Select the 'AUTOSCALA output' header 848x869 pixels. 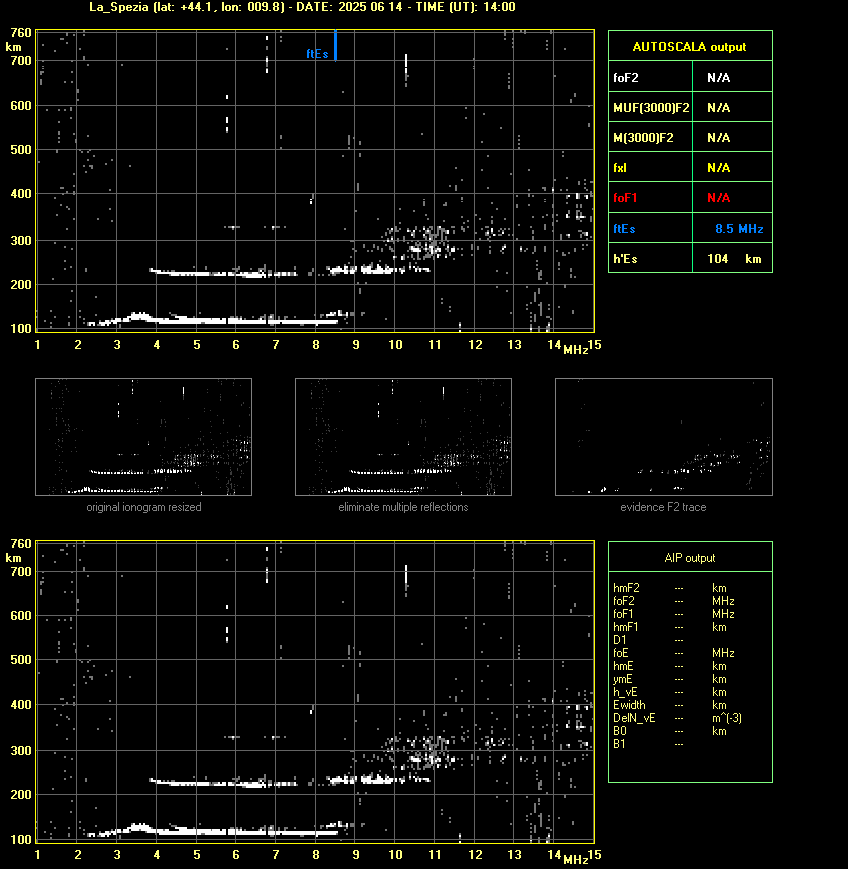689,47
